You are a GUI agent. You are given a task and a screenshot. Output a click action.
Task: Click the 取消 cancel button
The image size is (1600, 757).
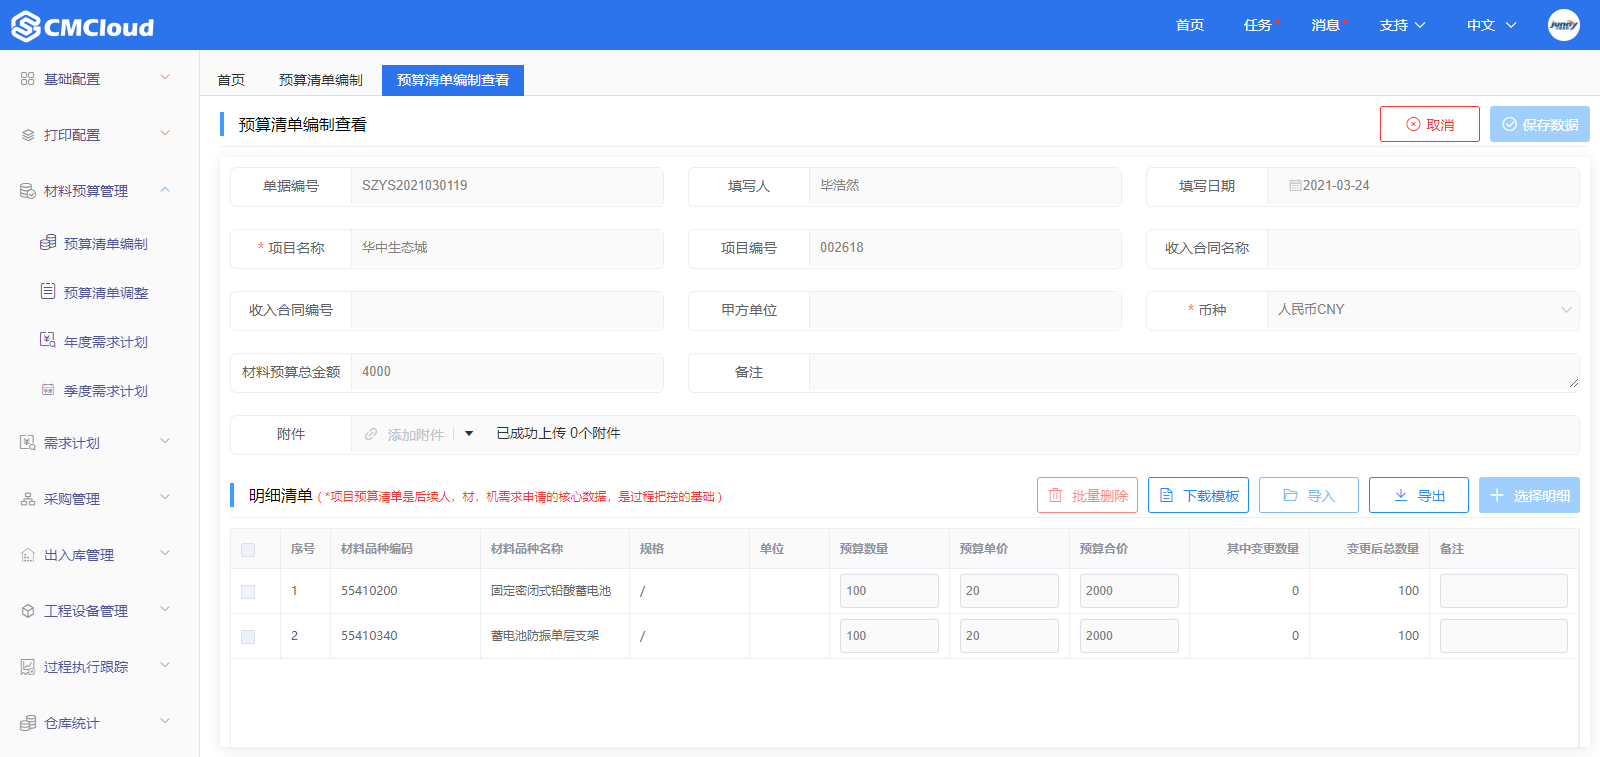1429,125
